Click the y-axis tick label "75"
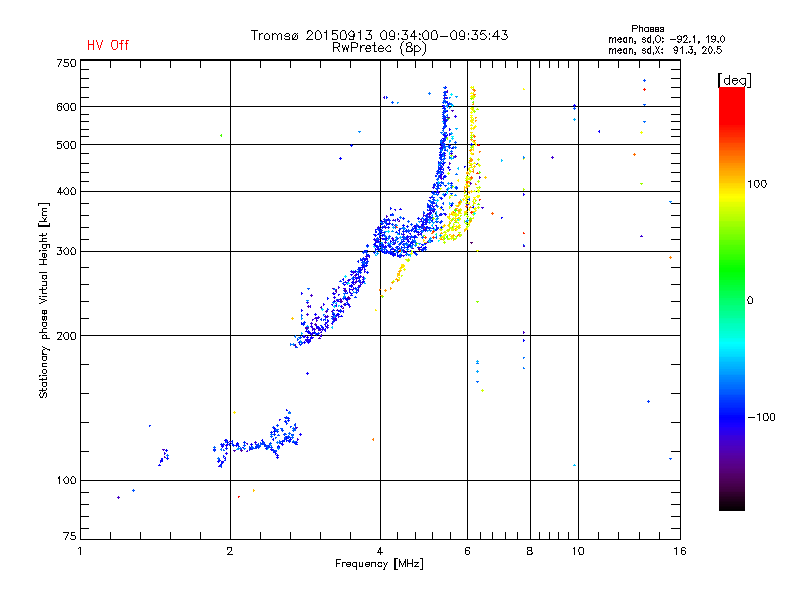800x600 pixels. pyautogui.click(x=70, y=536)
